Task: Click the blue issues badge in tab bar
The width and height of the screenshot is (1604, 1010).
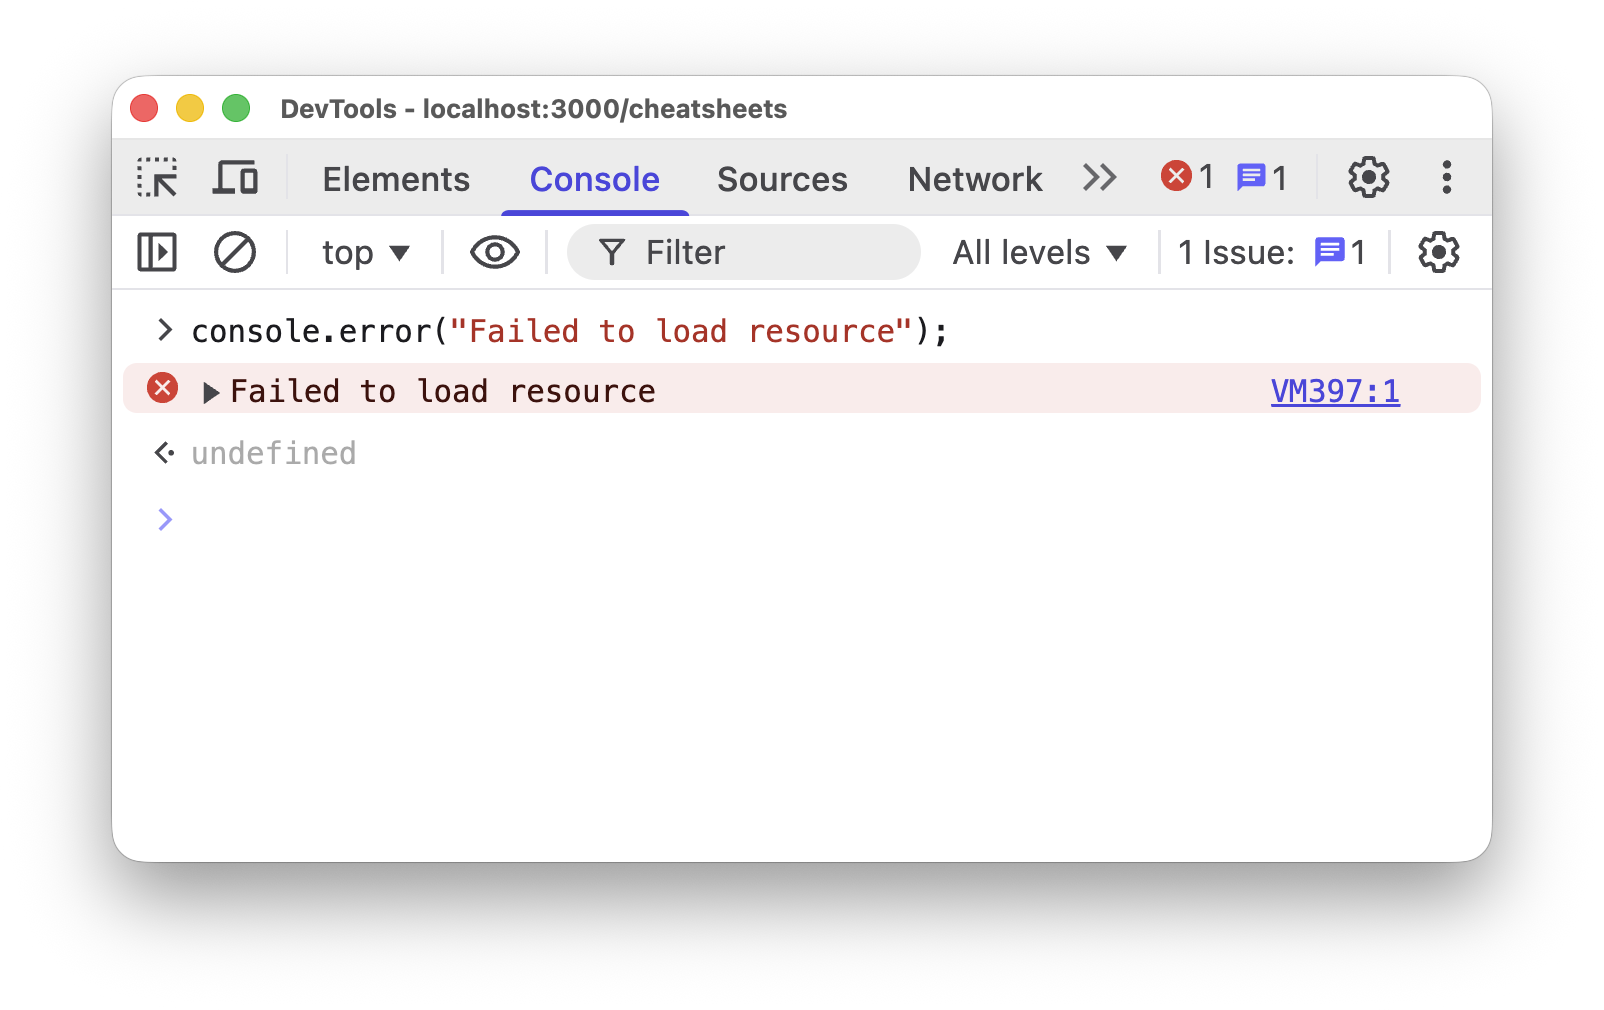Action: [1262, 177]
